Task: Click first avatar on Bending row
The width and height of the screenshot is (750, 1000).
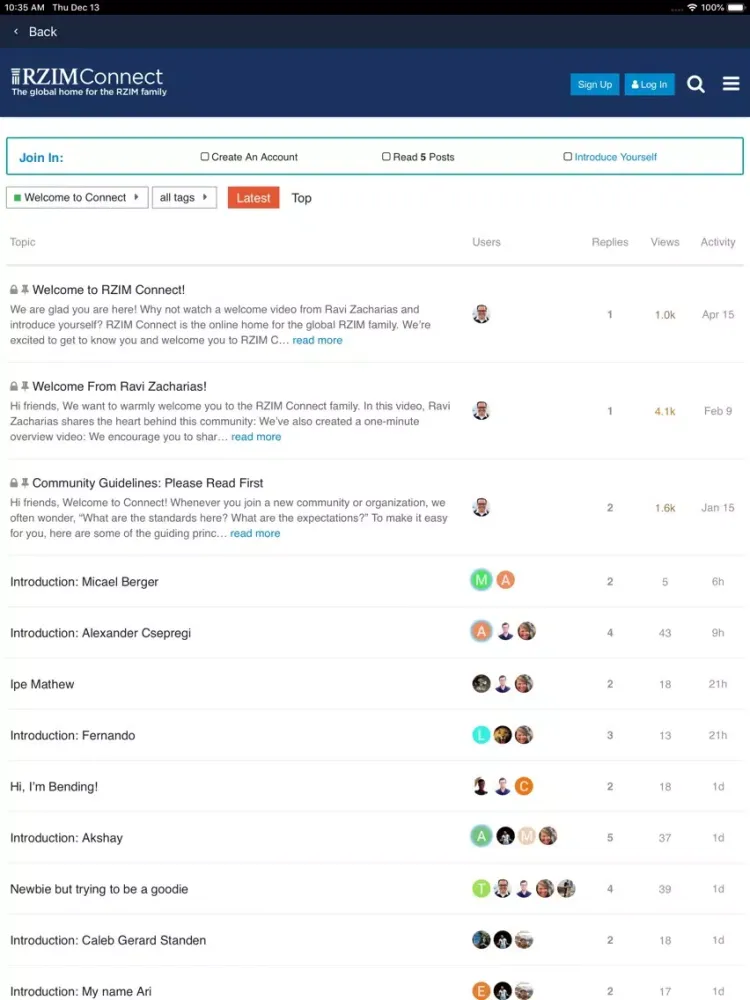Action: click(481, 786)
